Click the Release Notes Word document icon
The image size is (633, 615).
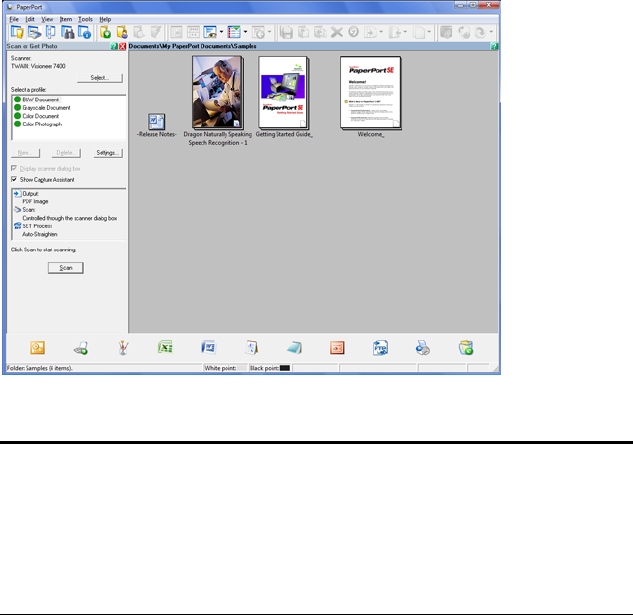tap(157, 121)
